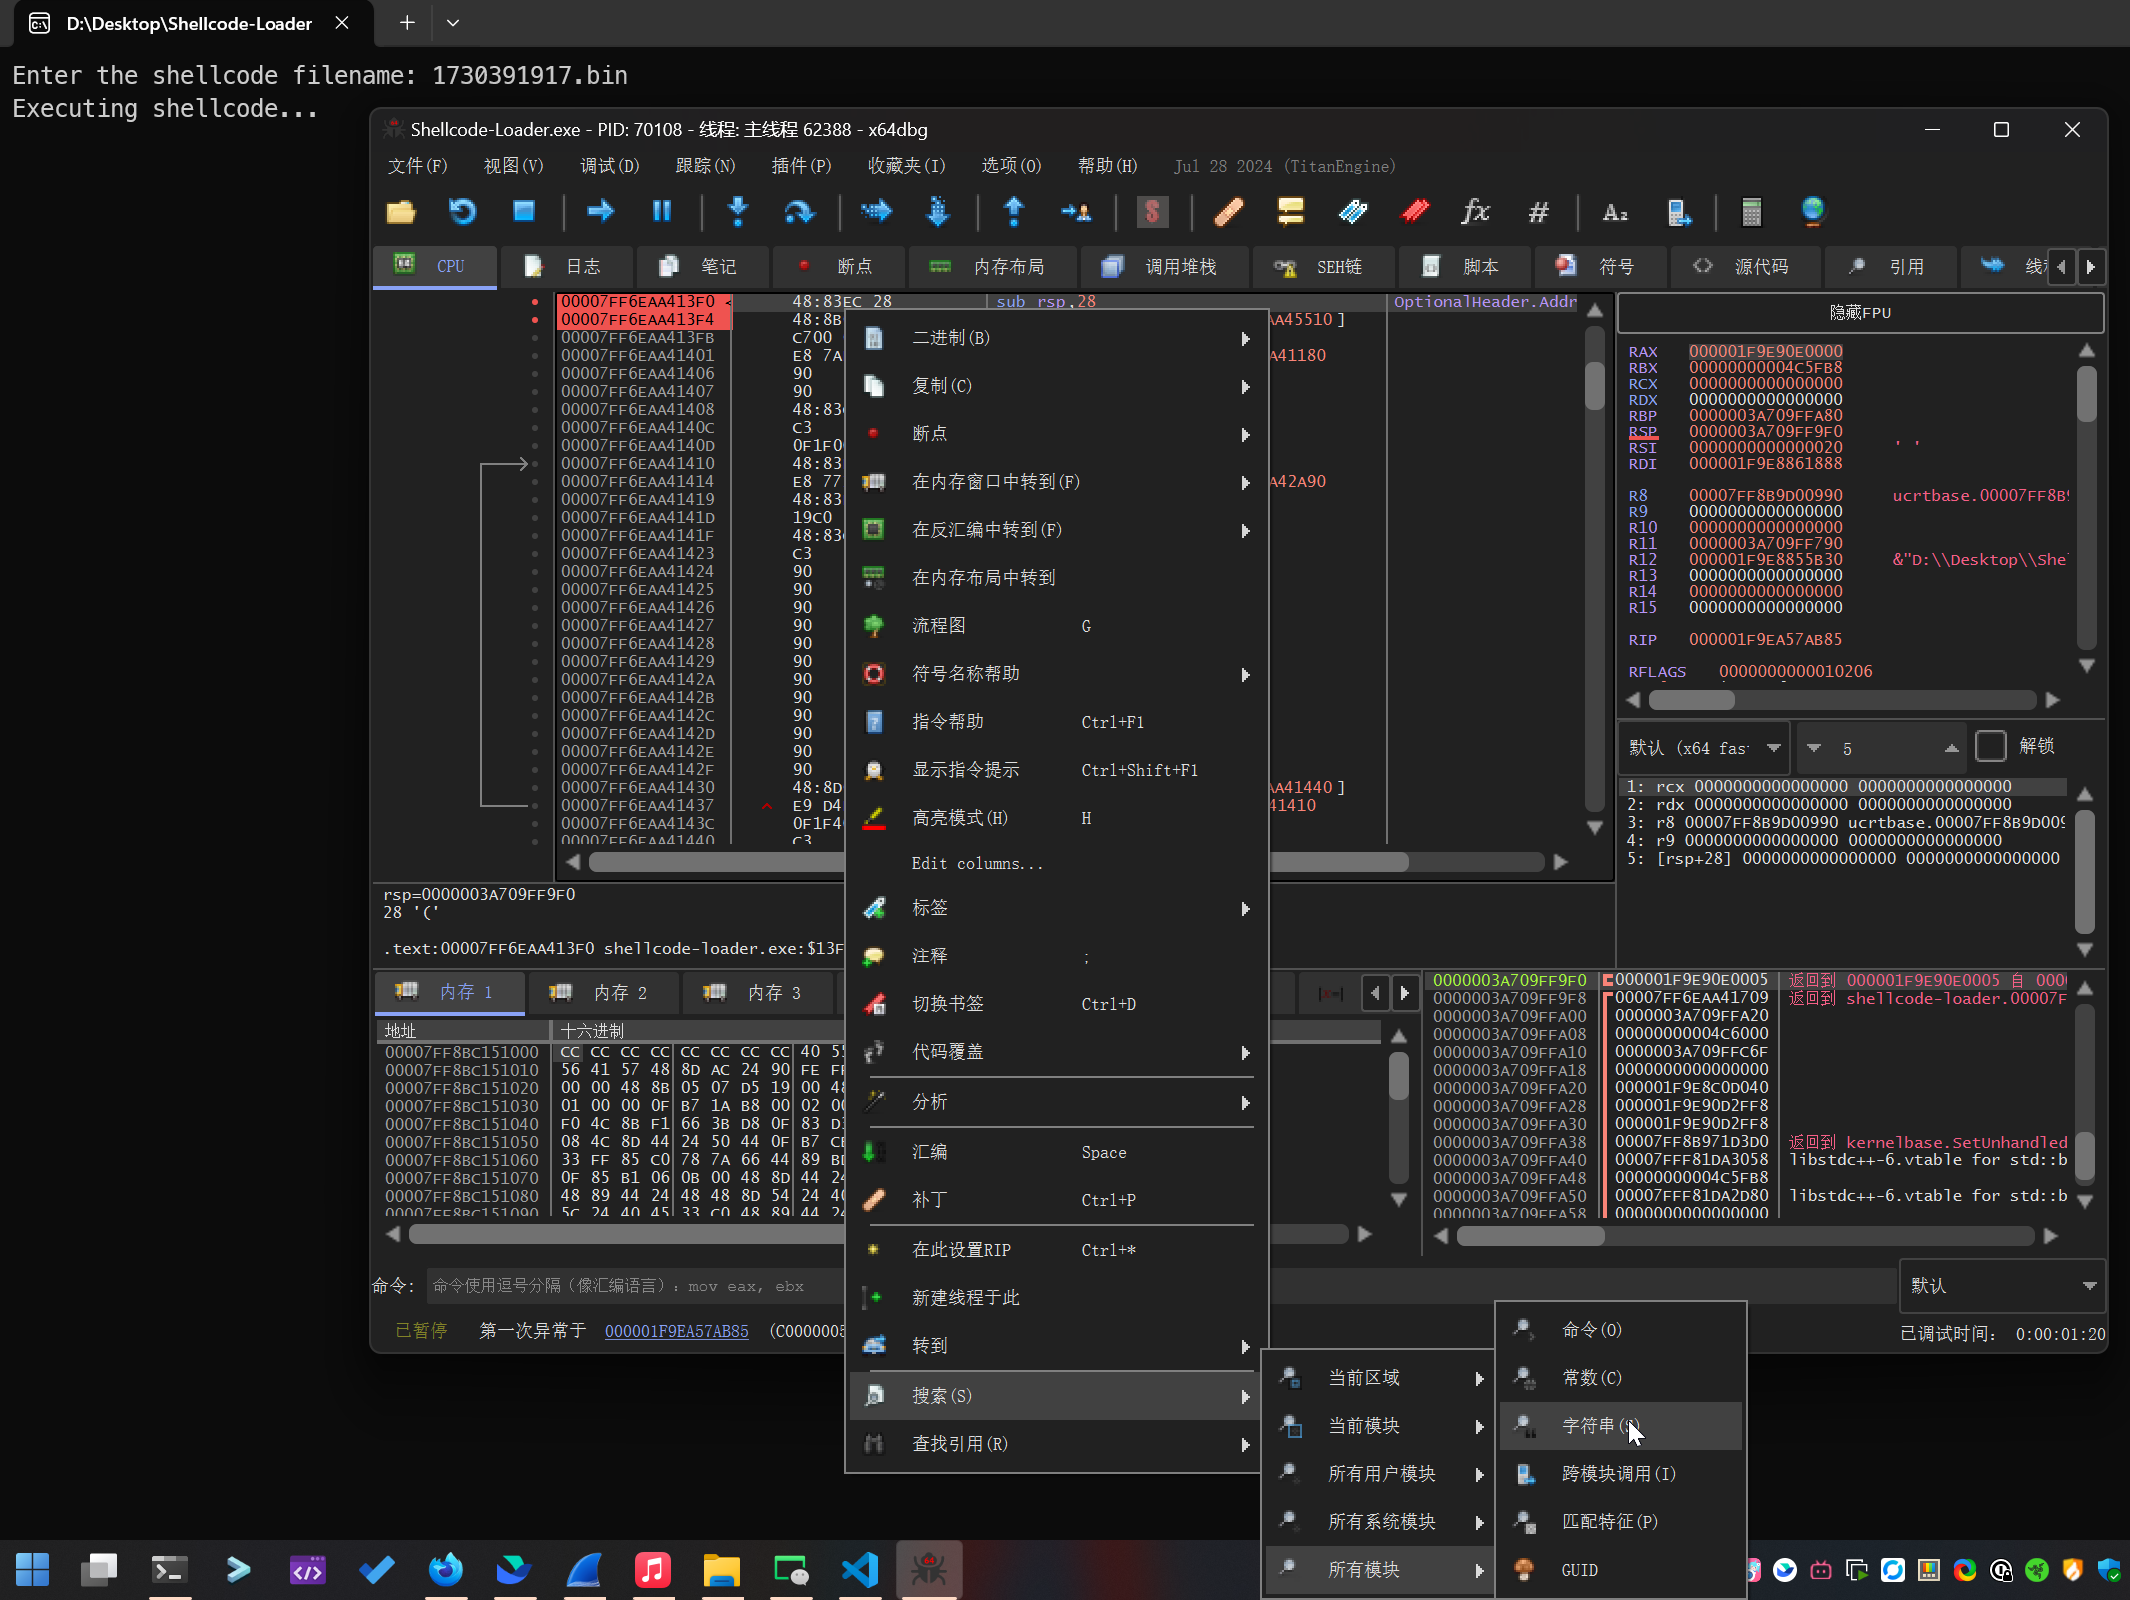This screenshot has width=2130, height=1600.
Task: Switch to the 调用堆栈 tab
Action: 1163,267
